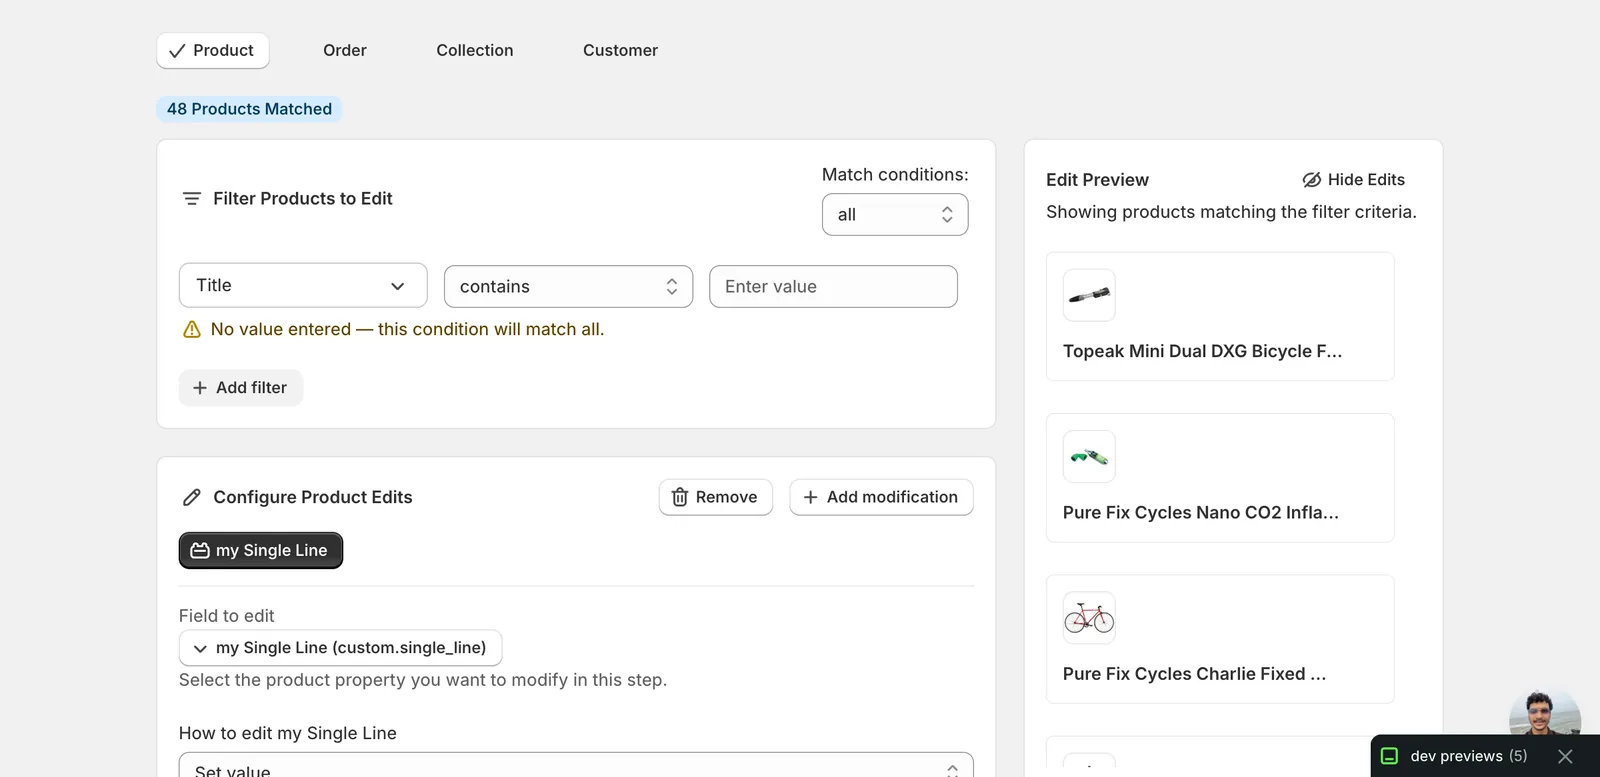
Task: Close the dev previews bar
Action: [x=1565, y=757]
